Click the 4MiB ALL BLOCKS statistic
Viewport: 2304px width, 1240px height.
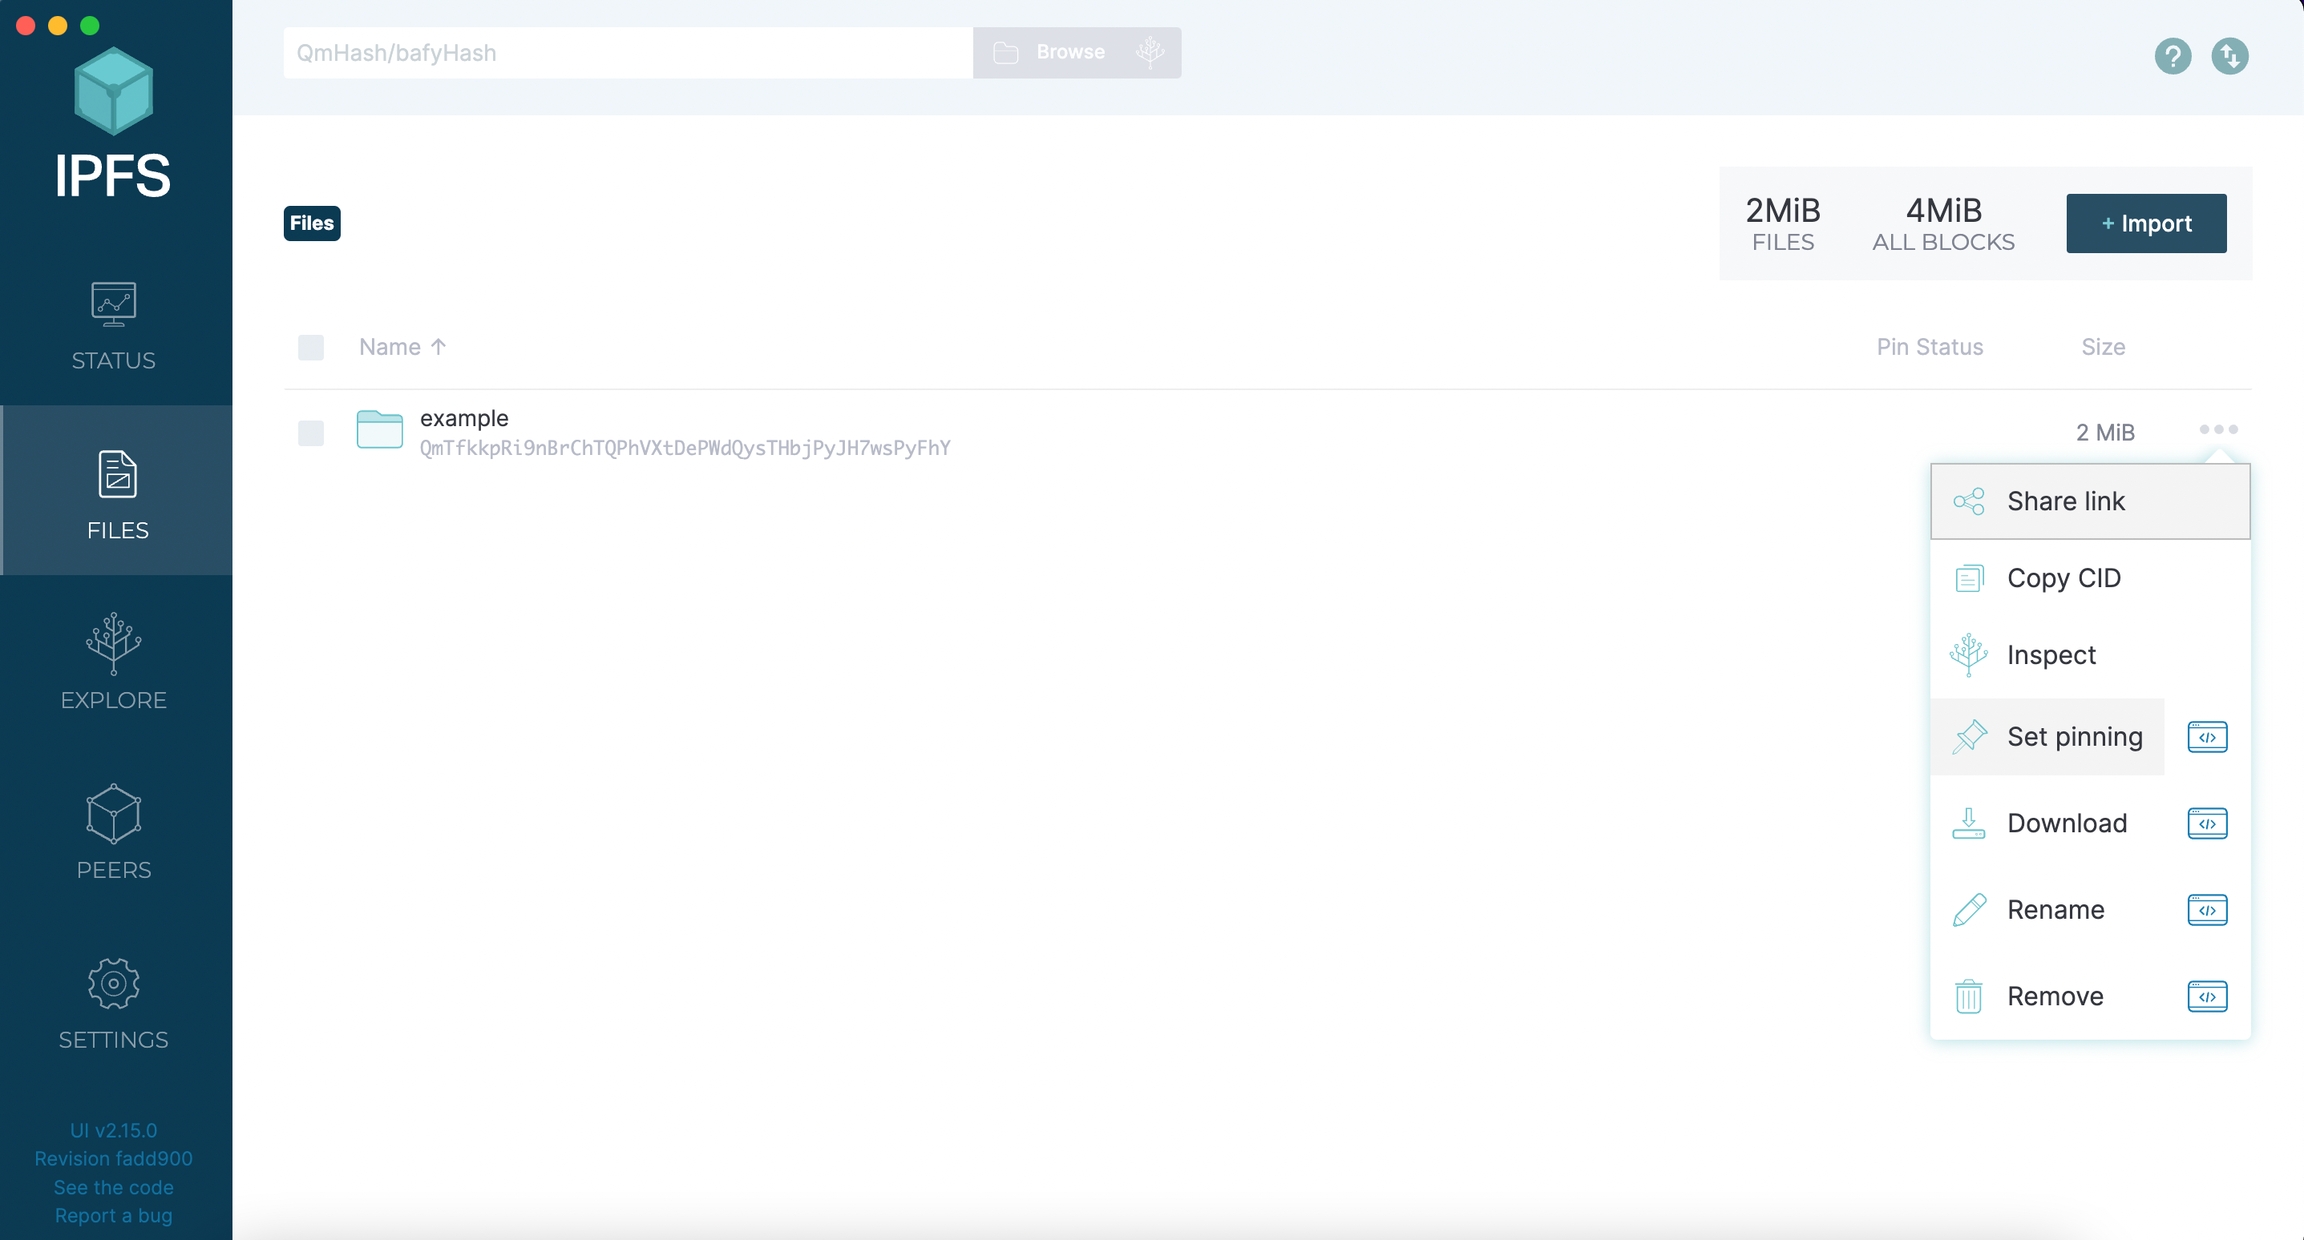(x=1943, y=223)
